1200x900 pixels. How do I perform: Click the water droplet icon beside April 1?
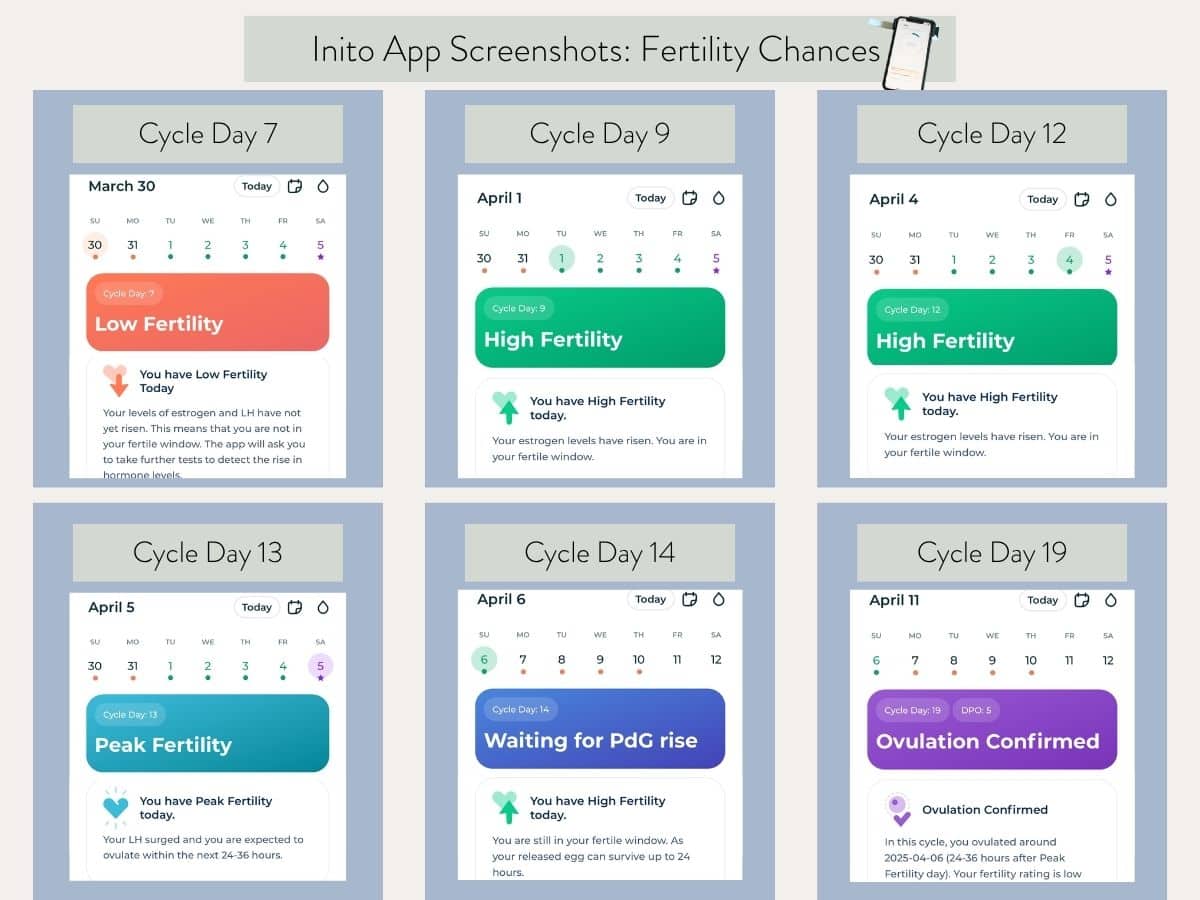tap(719, 198)
